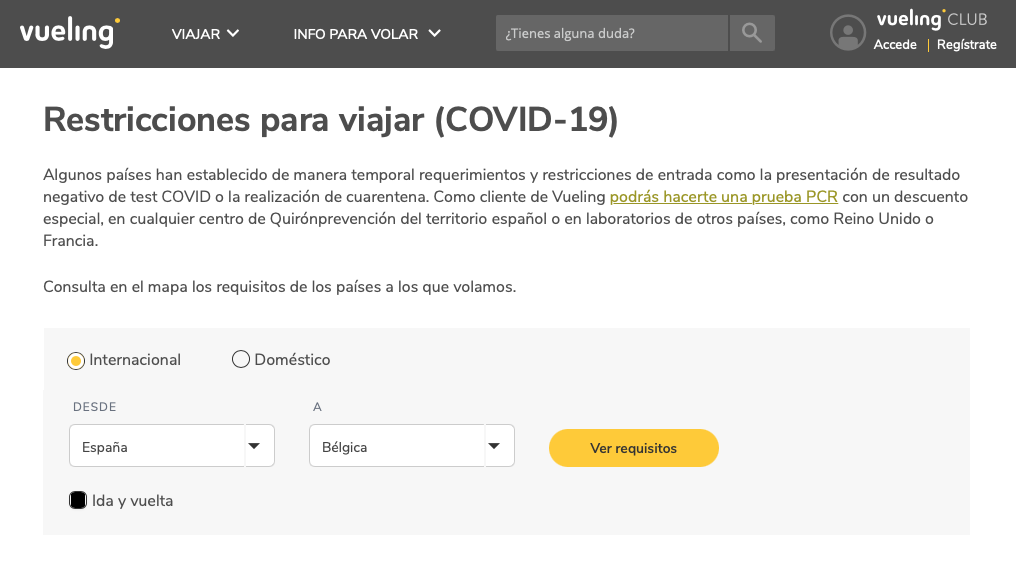Click the magnifying glass search icon
The height and width of the screenshot is (565, 1016).
click(x=752, y=33)
